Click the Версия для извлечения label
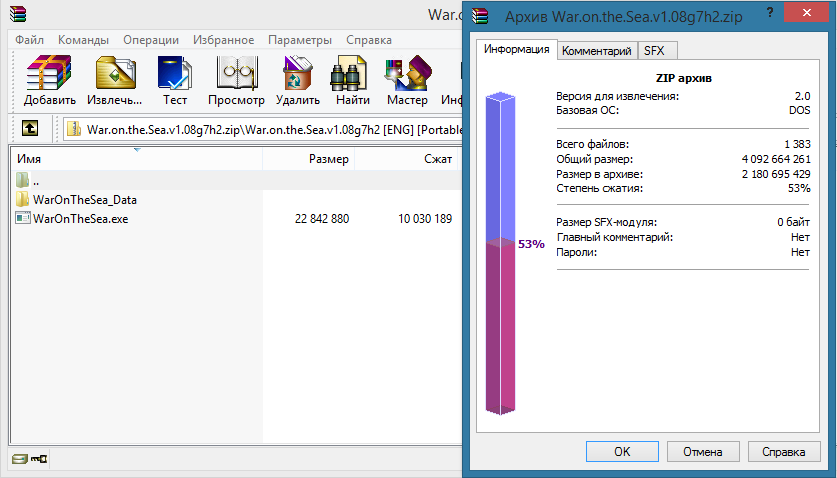This screenshot has height=478, width=837. point(618,97)
